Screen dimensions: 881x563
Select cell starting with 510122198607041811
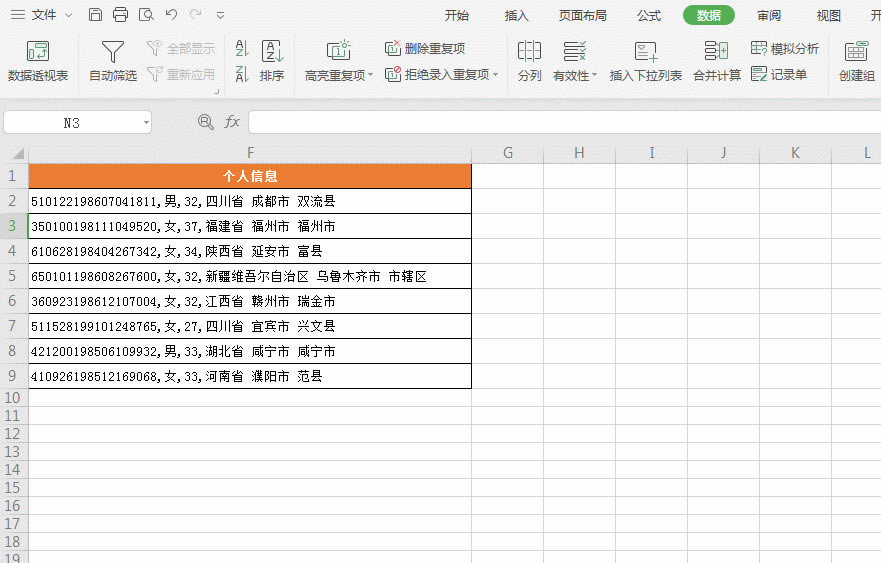pyautogui.click(x=250, y=201)
